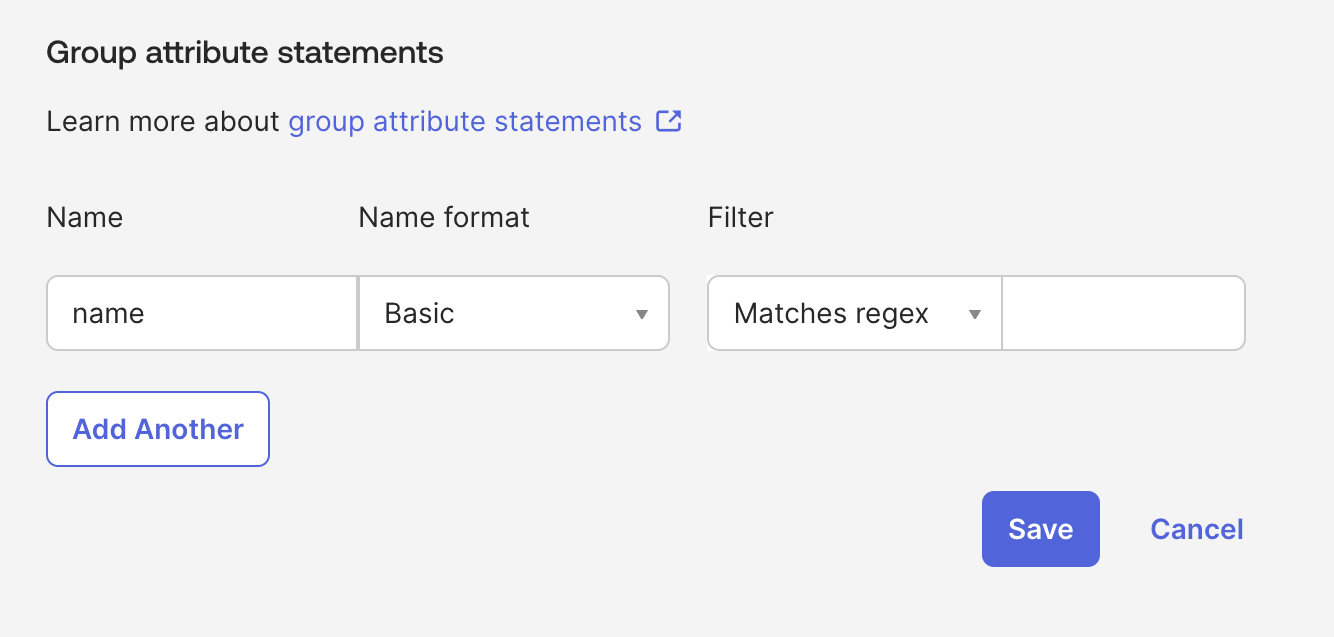Open the Basic name format combo box

click(513, 314)
